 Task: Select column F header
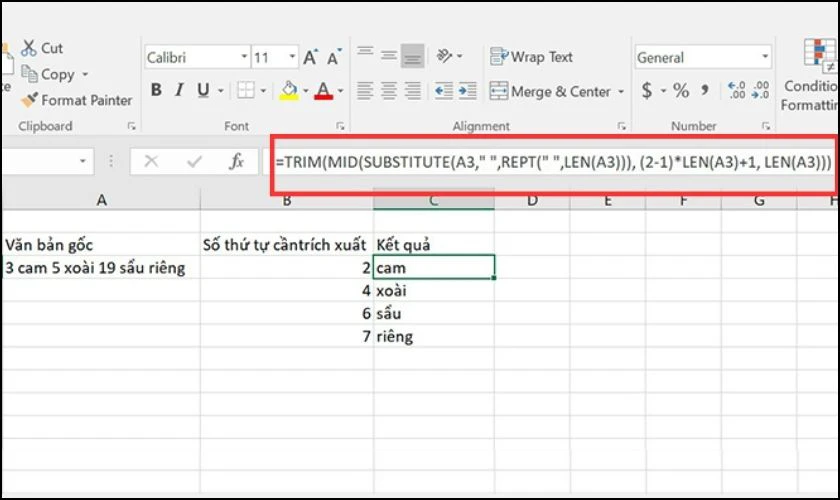point(683,200)
